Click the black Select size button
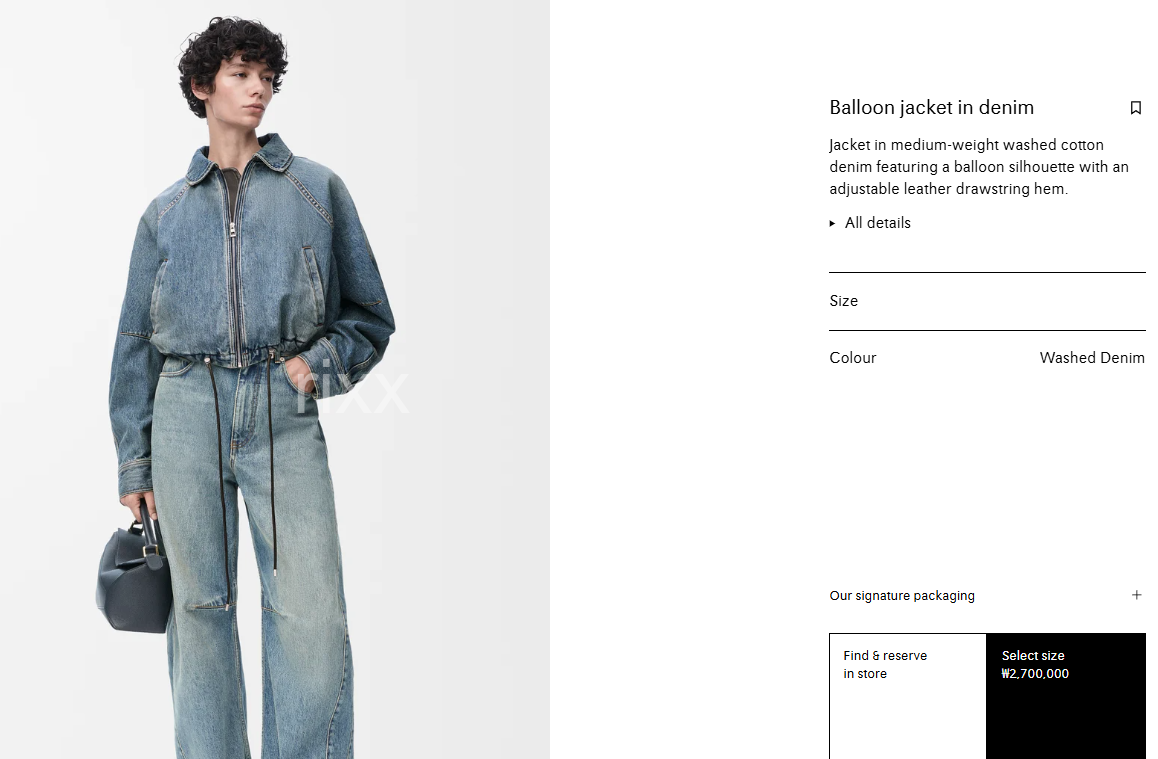This screenshot has width=1158, height=759. [1066, 696]
